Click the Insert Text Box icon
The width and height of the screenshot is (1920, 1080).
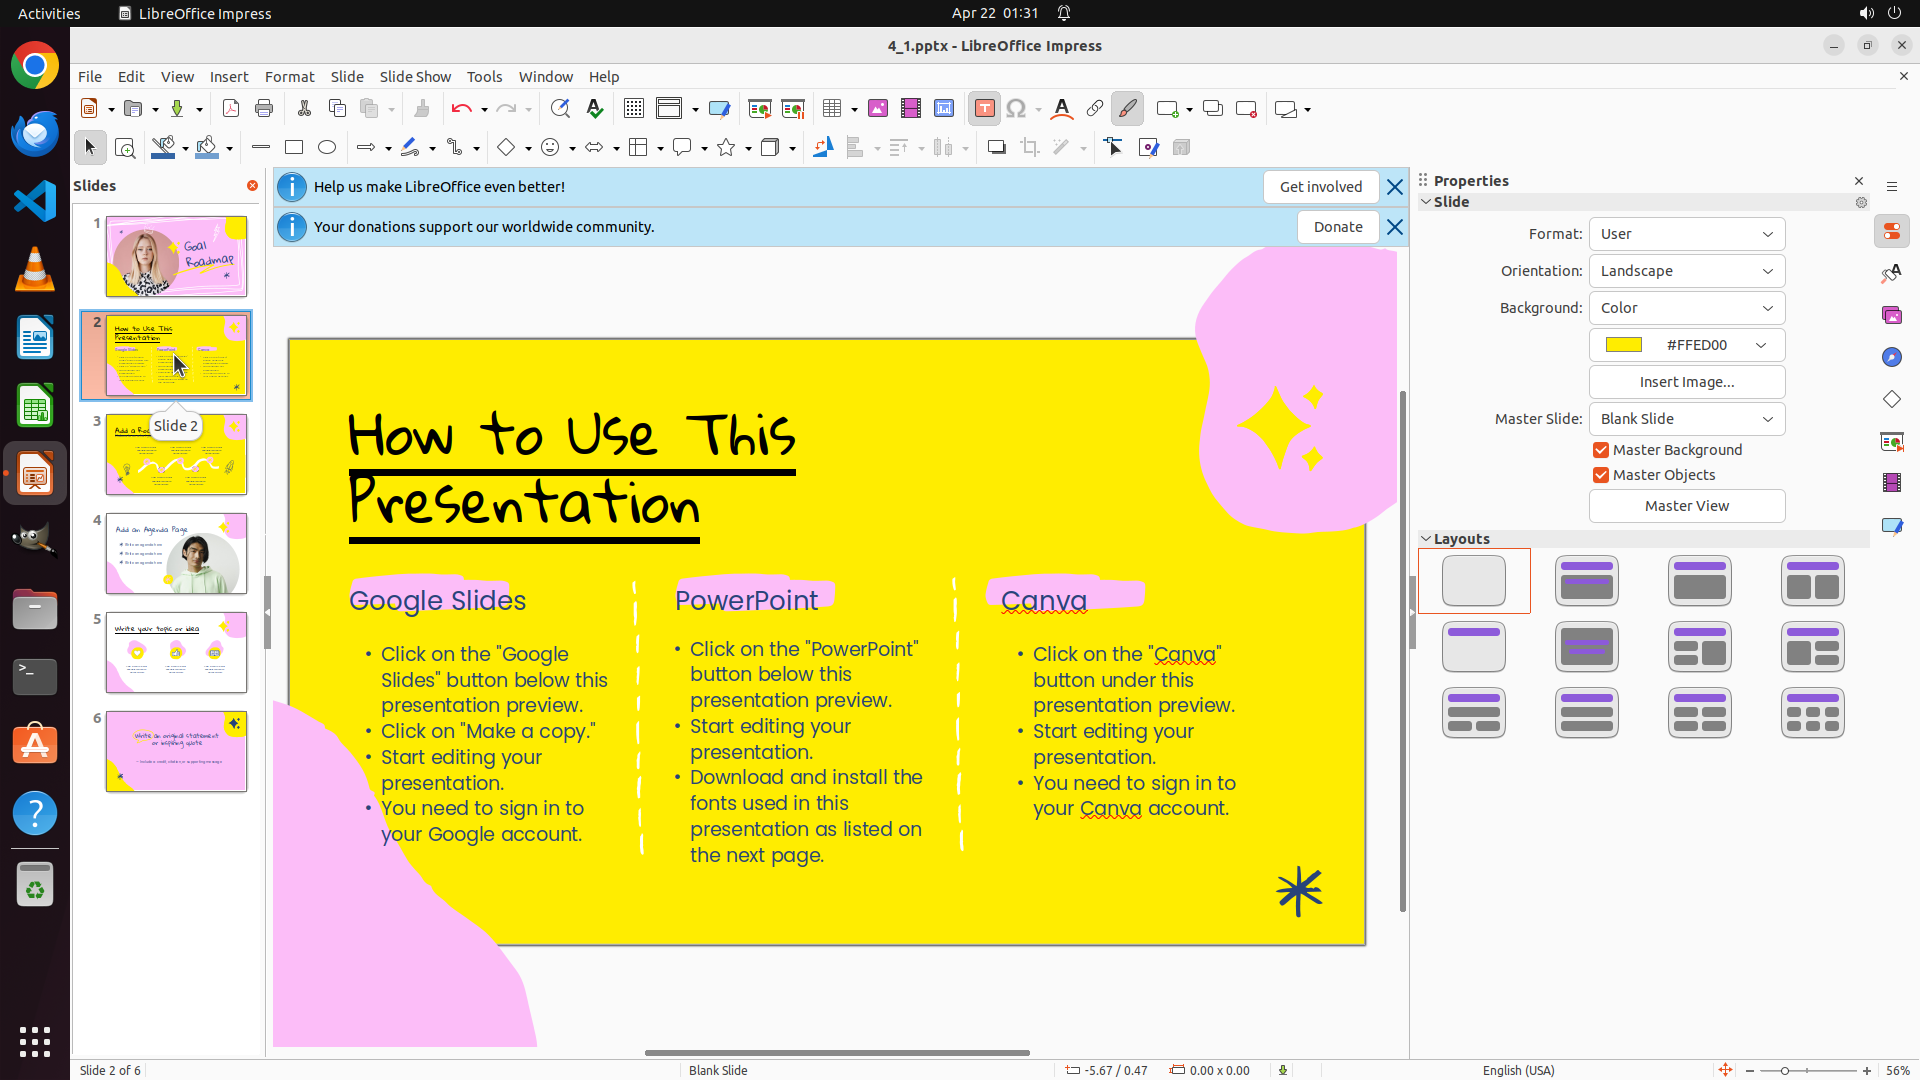984,109
